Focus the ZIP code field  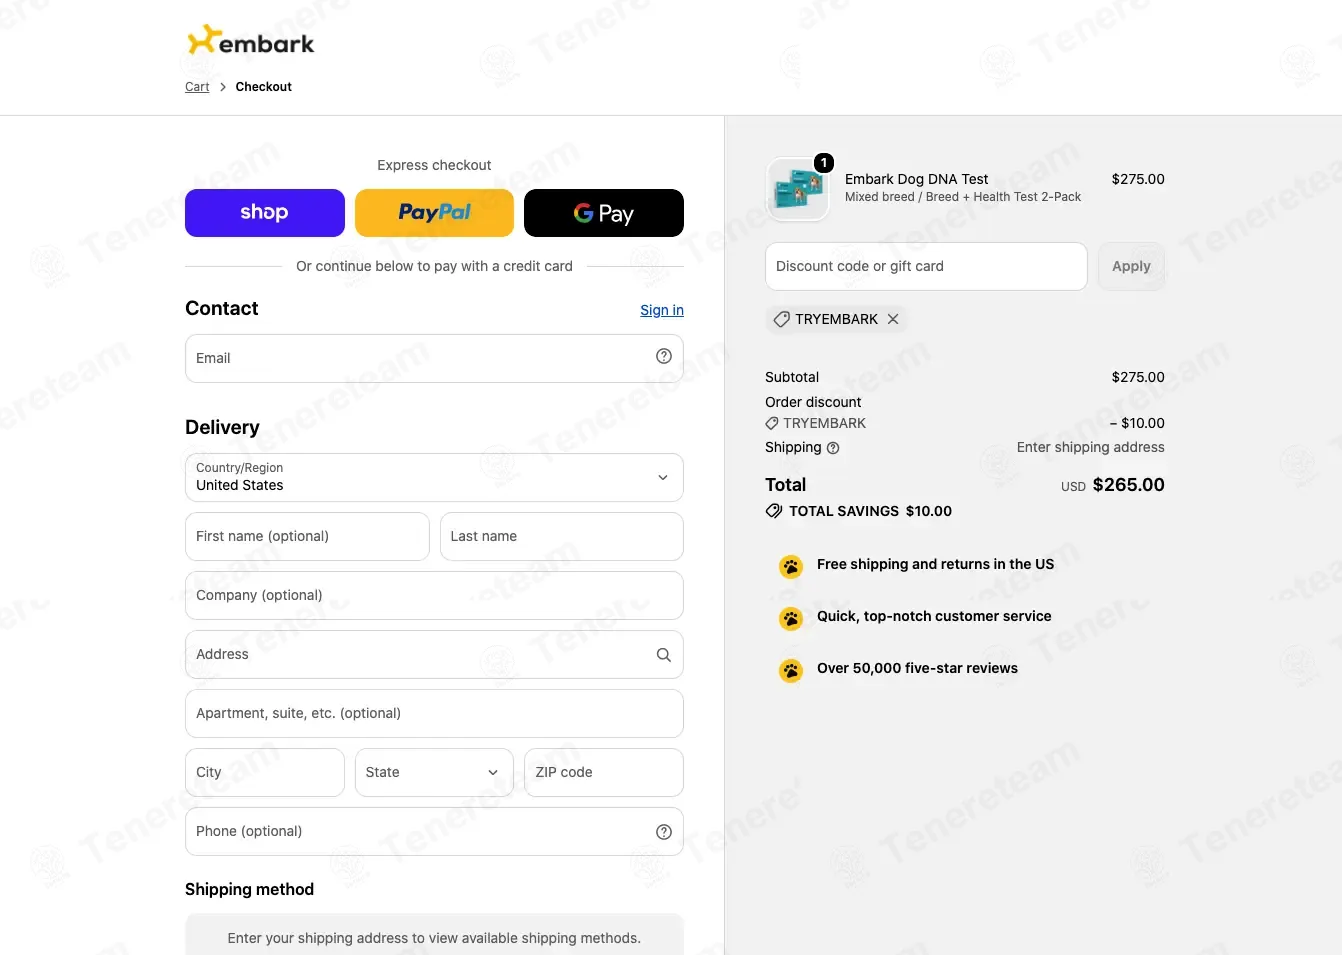coord(604,772)
